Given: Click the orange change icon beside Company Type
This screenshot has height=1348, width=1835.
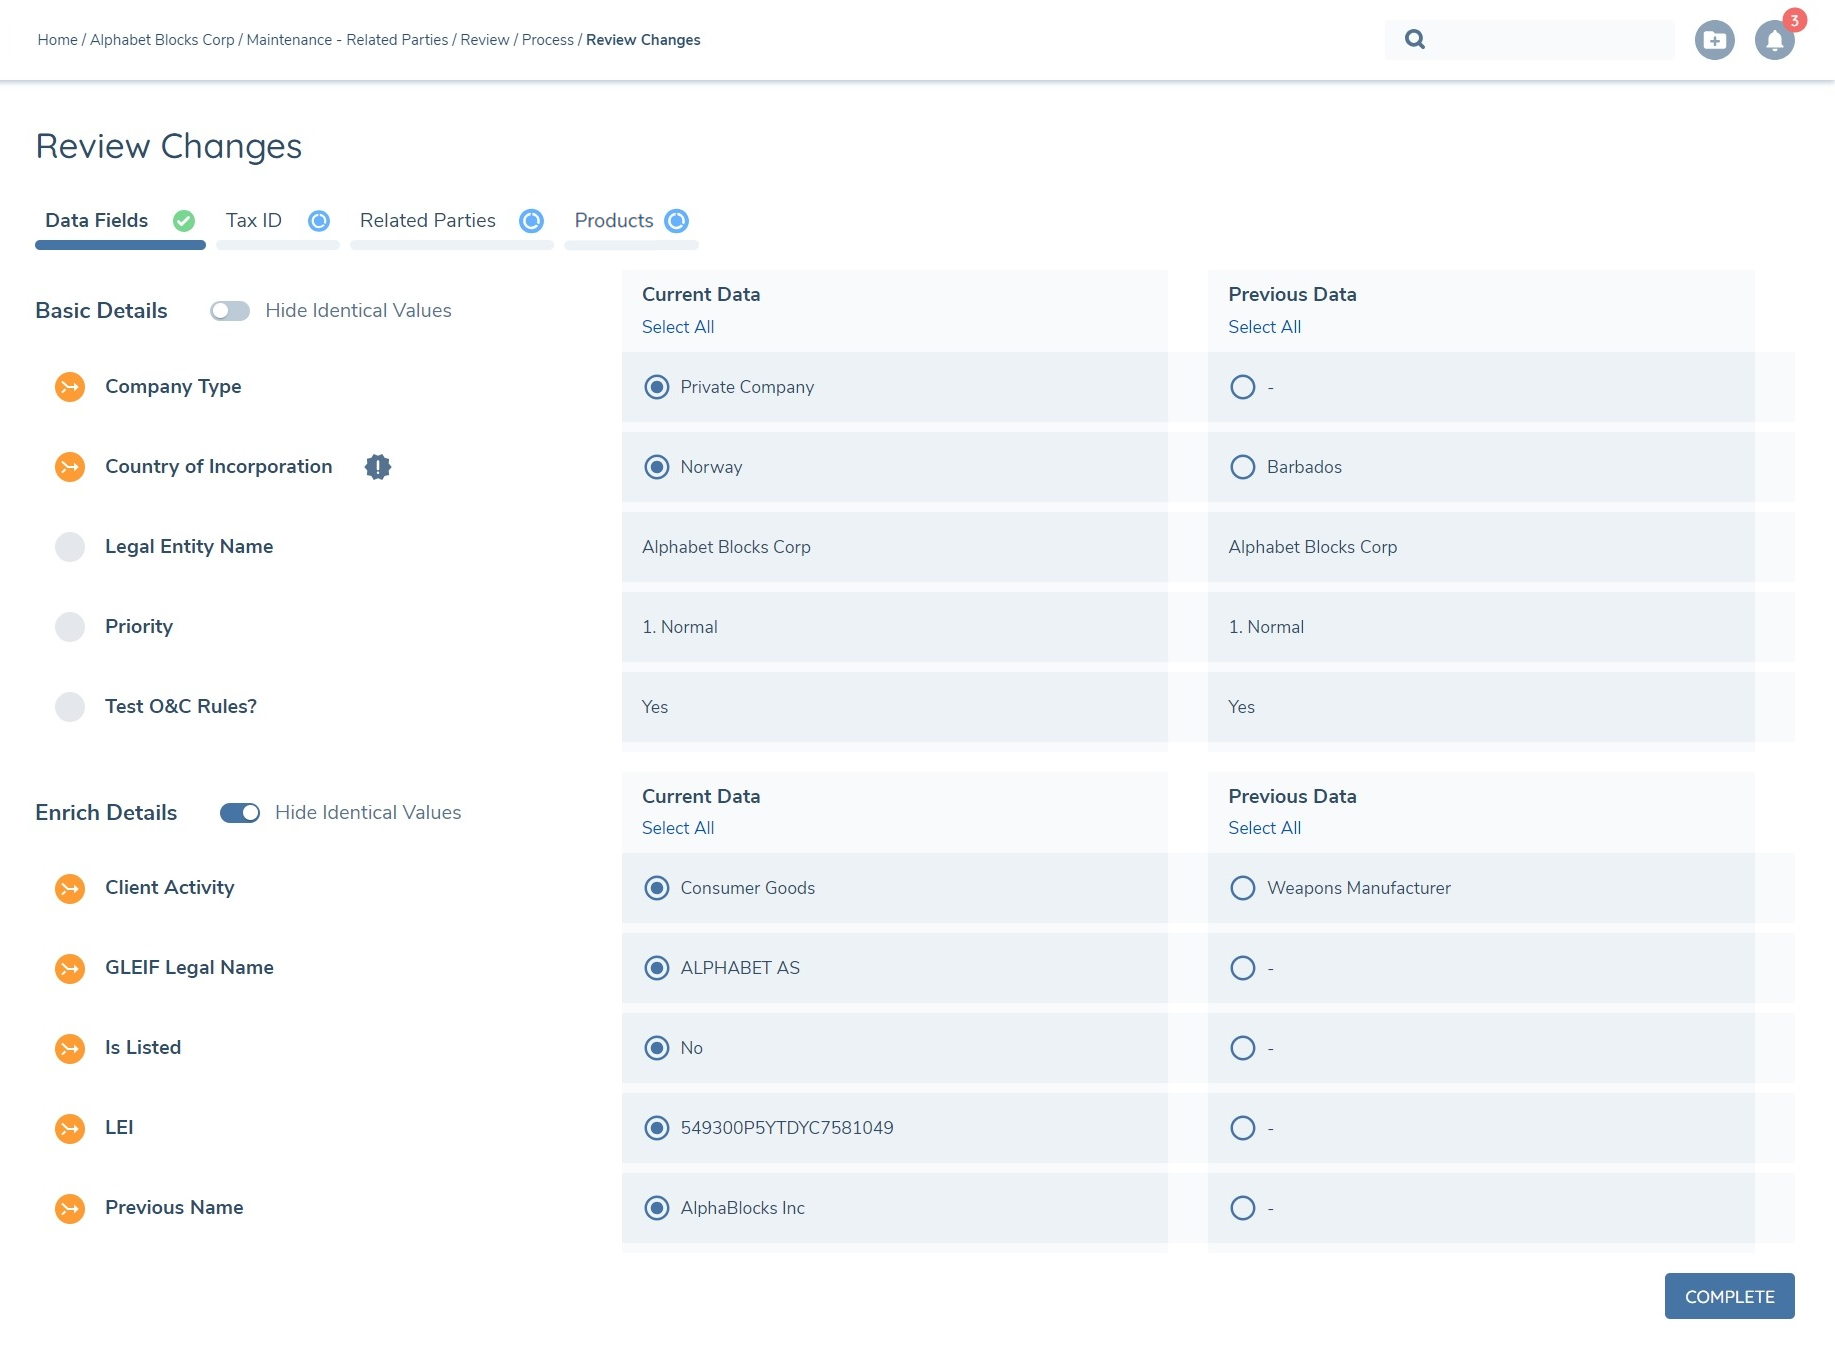Looking at the screenshot, I should [69, 387].
